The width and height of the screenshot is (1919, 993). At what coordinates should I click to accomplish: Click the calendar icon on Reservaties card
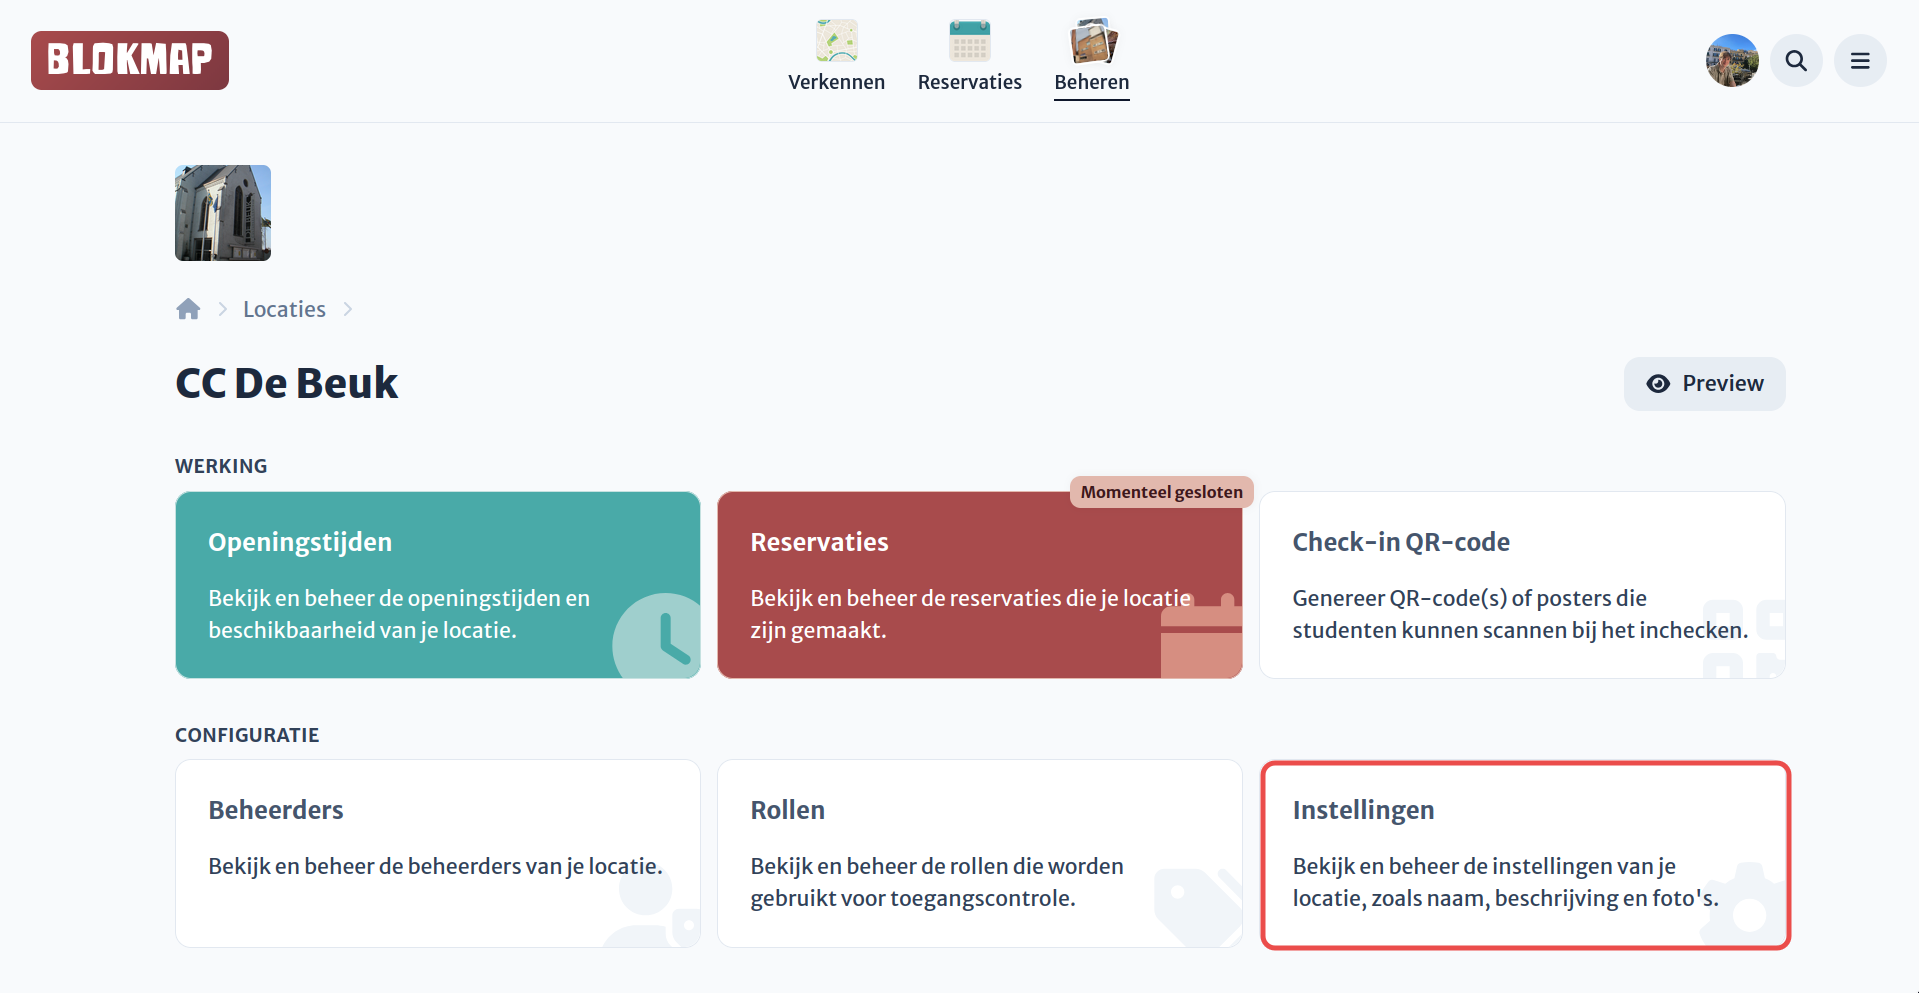(1201, 635)
